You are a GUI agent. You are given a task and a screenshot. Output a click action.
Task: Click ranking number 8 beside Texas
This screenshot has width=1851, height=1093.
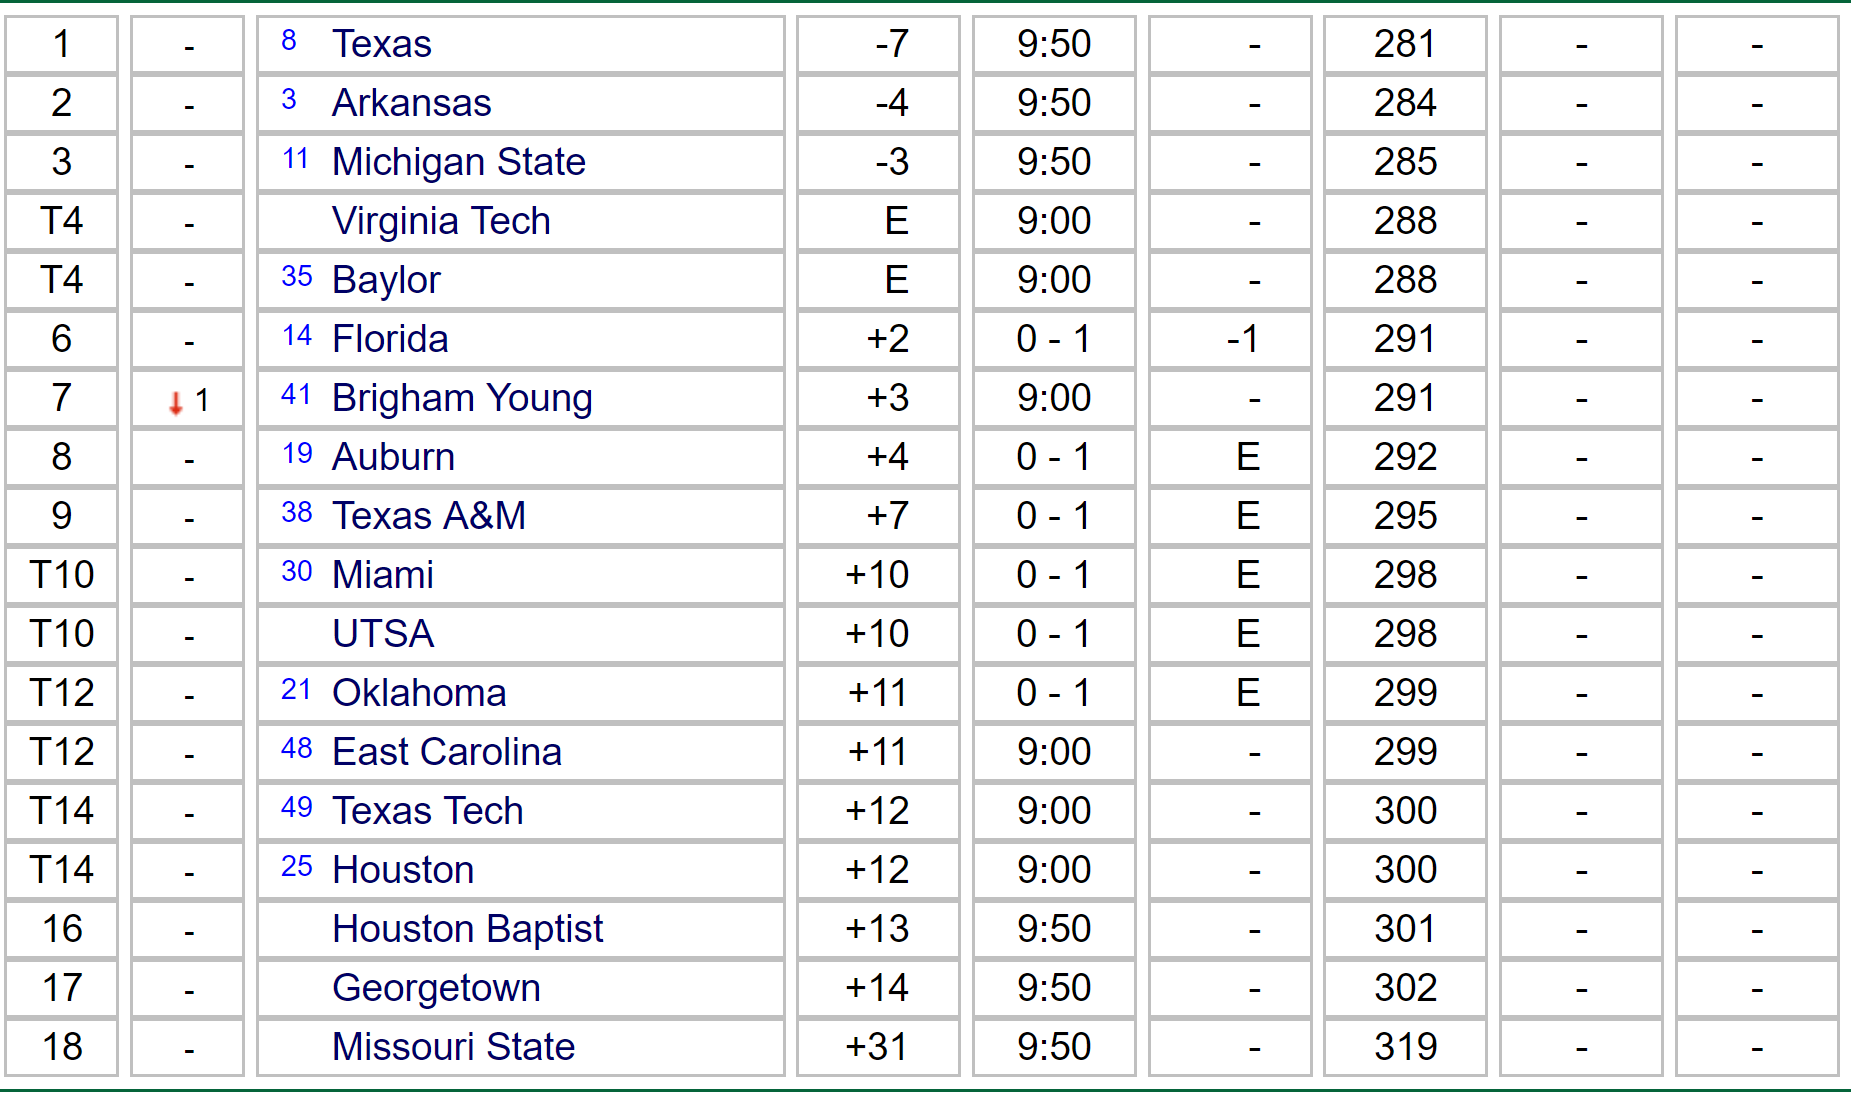point(289,41)
